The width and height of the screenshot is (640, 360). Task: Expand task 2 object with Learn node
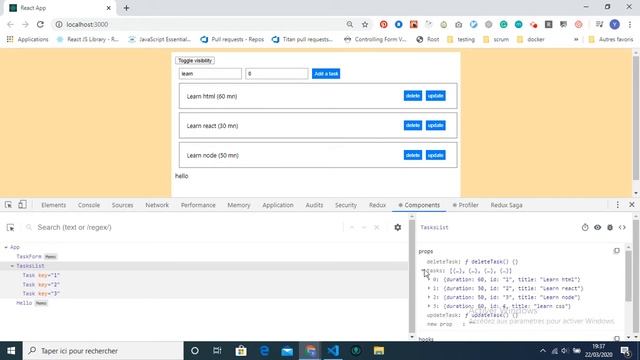tap(429, 297)
